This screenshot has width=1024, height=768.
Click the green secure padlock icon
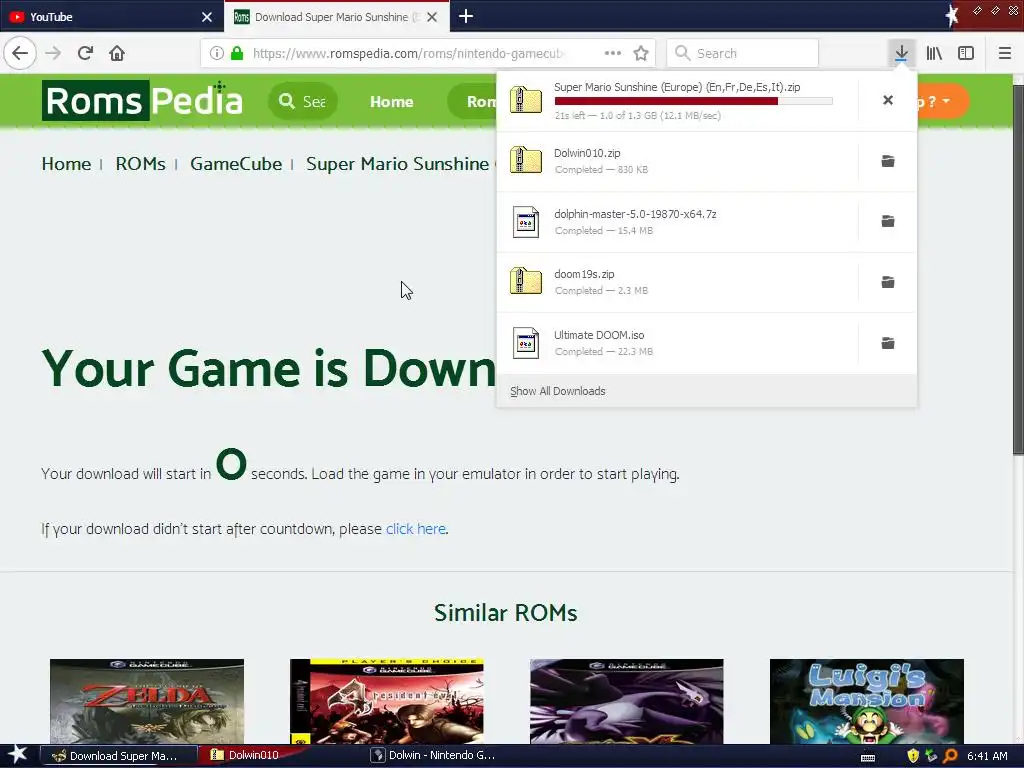point(237,53)
